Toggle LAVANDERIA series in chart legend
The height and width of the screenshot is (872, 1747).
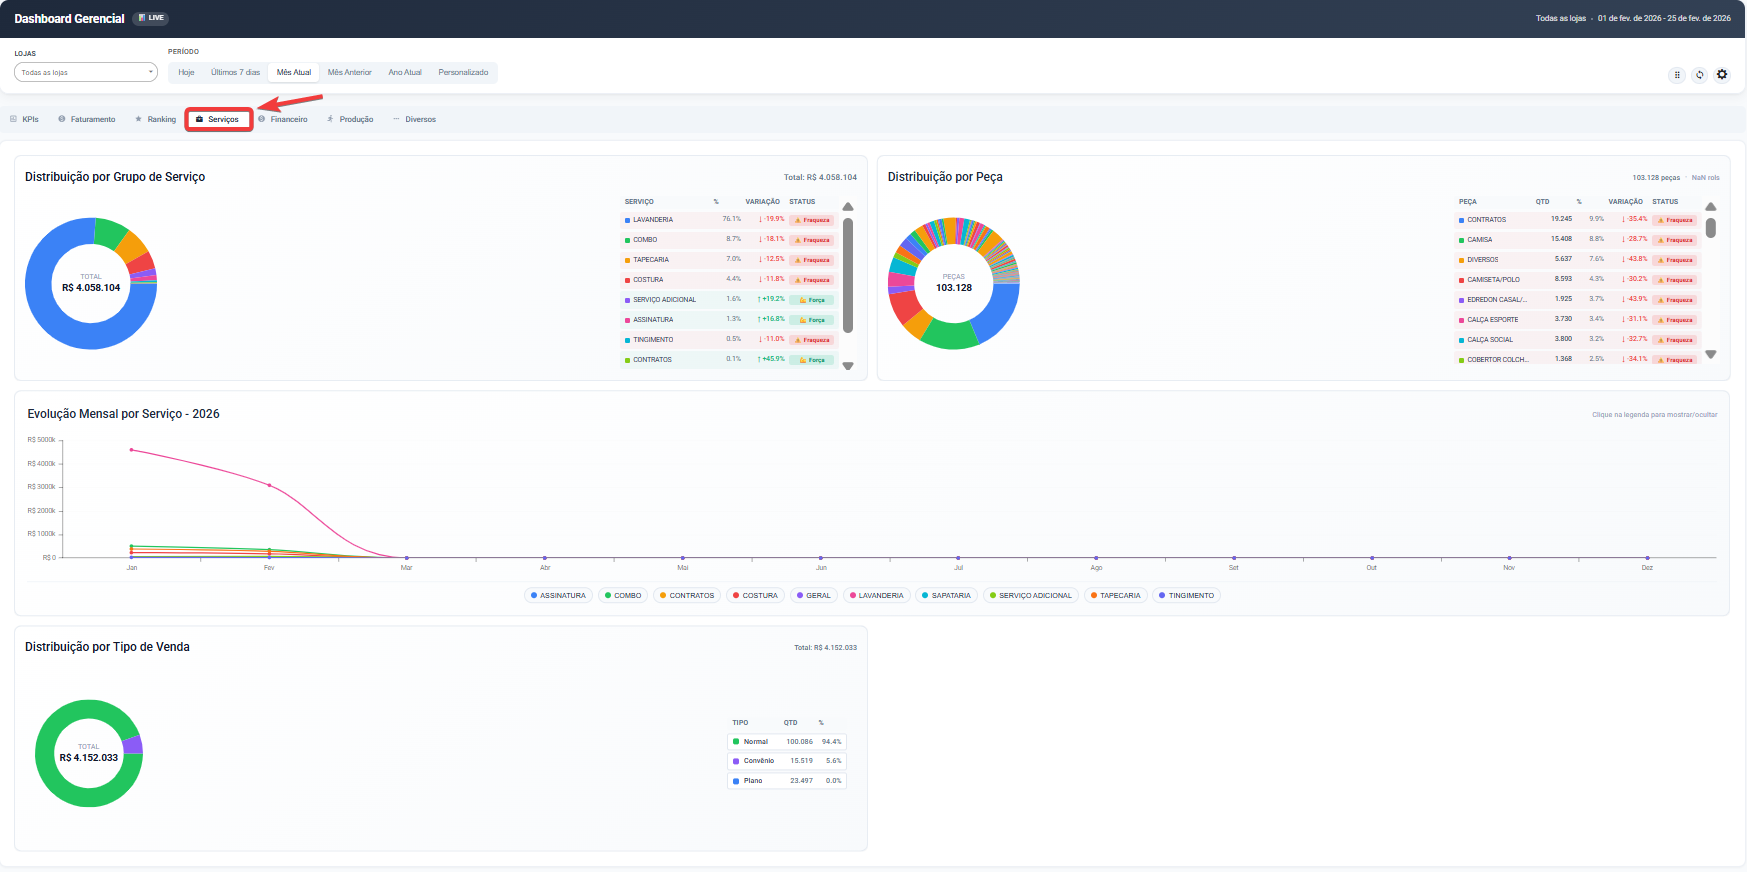tap(876, 595)
